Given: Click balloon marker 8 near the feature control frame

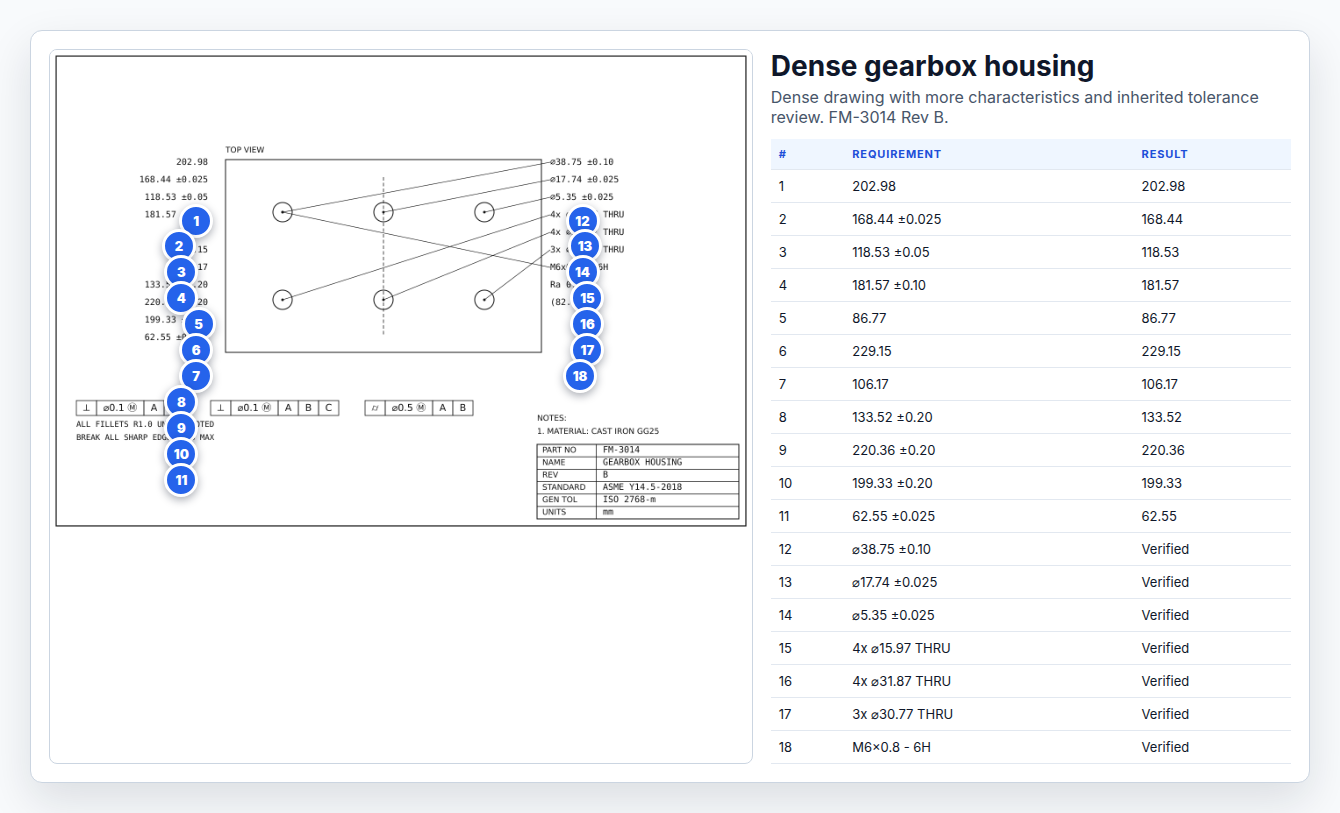Looking at the screenshot, I should pyautogui.click(x=181, y=402).
